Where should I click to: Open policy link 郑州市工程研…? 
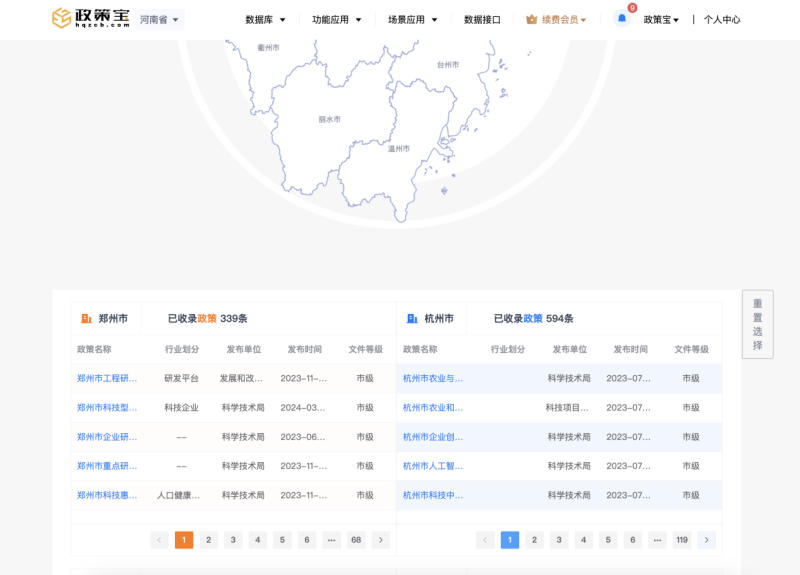click(x=107, y=378)
